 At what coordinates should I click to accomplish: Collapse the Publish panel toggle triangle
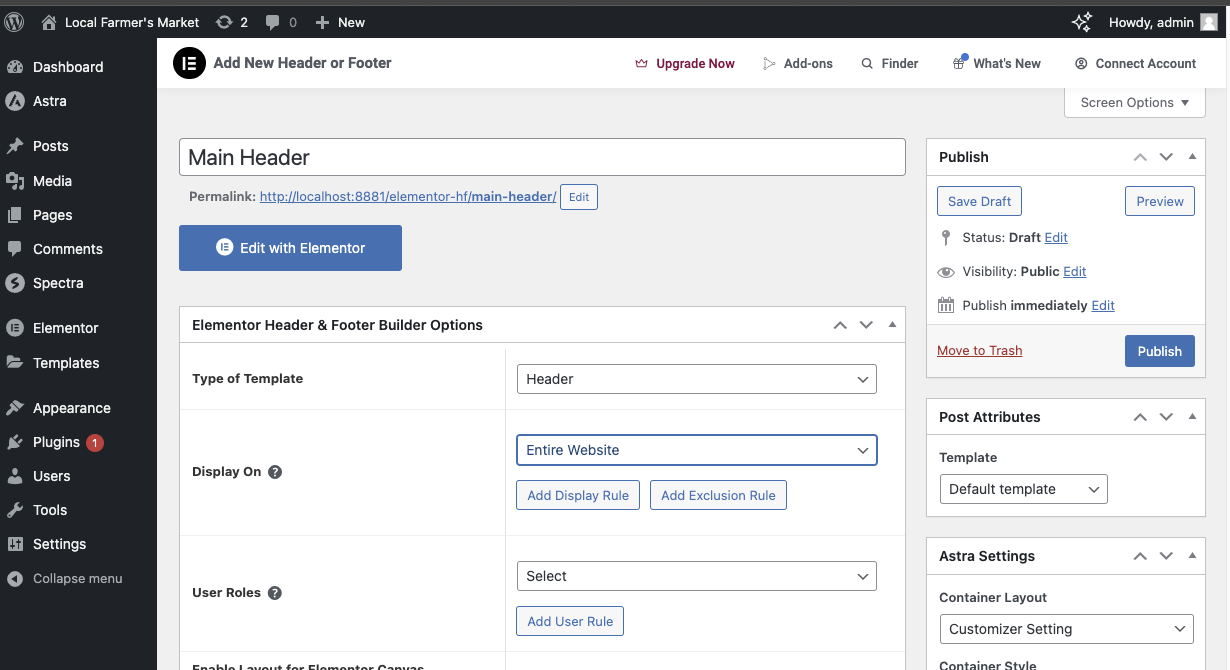[1192, 157]
